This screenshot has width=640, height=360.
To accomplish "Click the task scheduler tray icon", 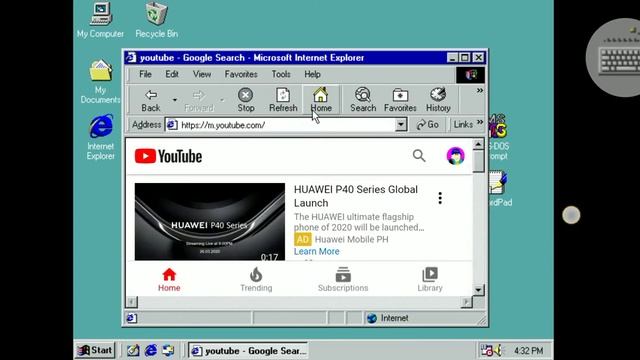I will coord(487,351).
